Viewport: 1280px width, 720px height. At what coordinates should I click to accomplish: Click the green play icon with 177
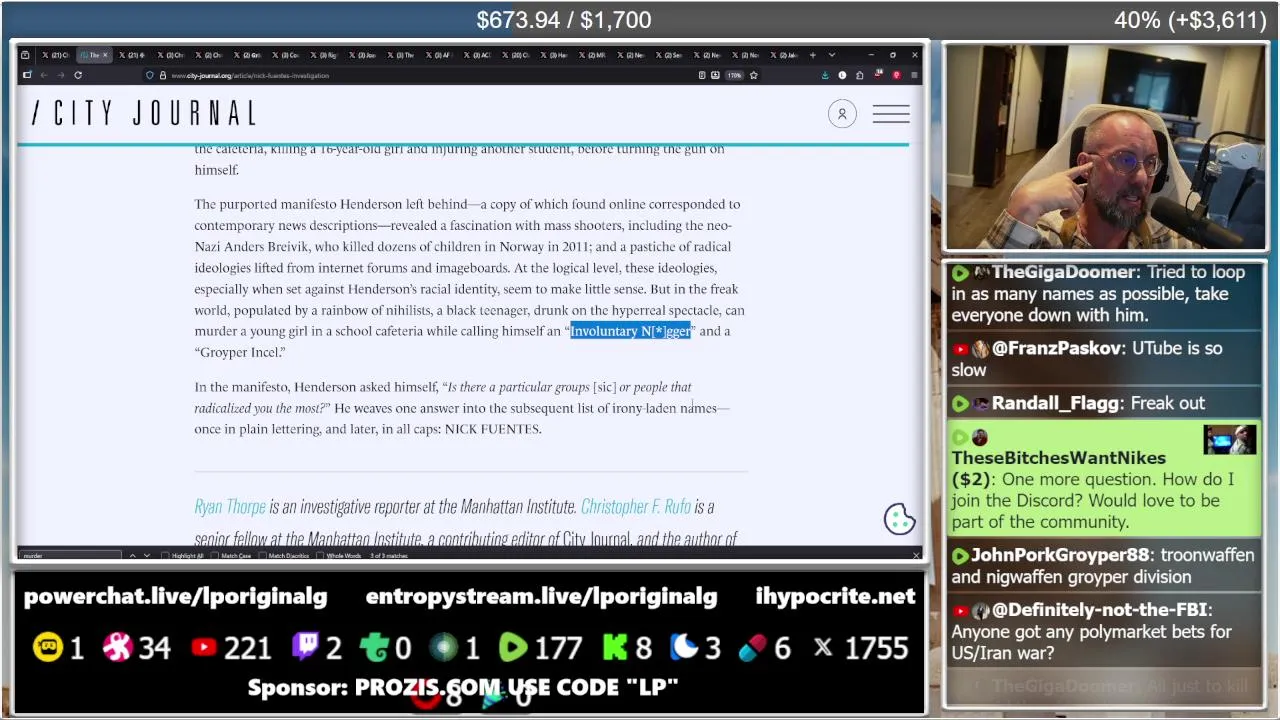click(512, 648)
